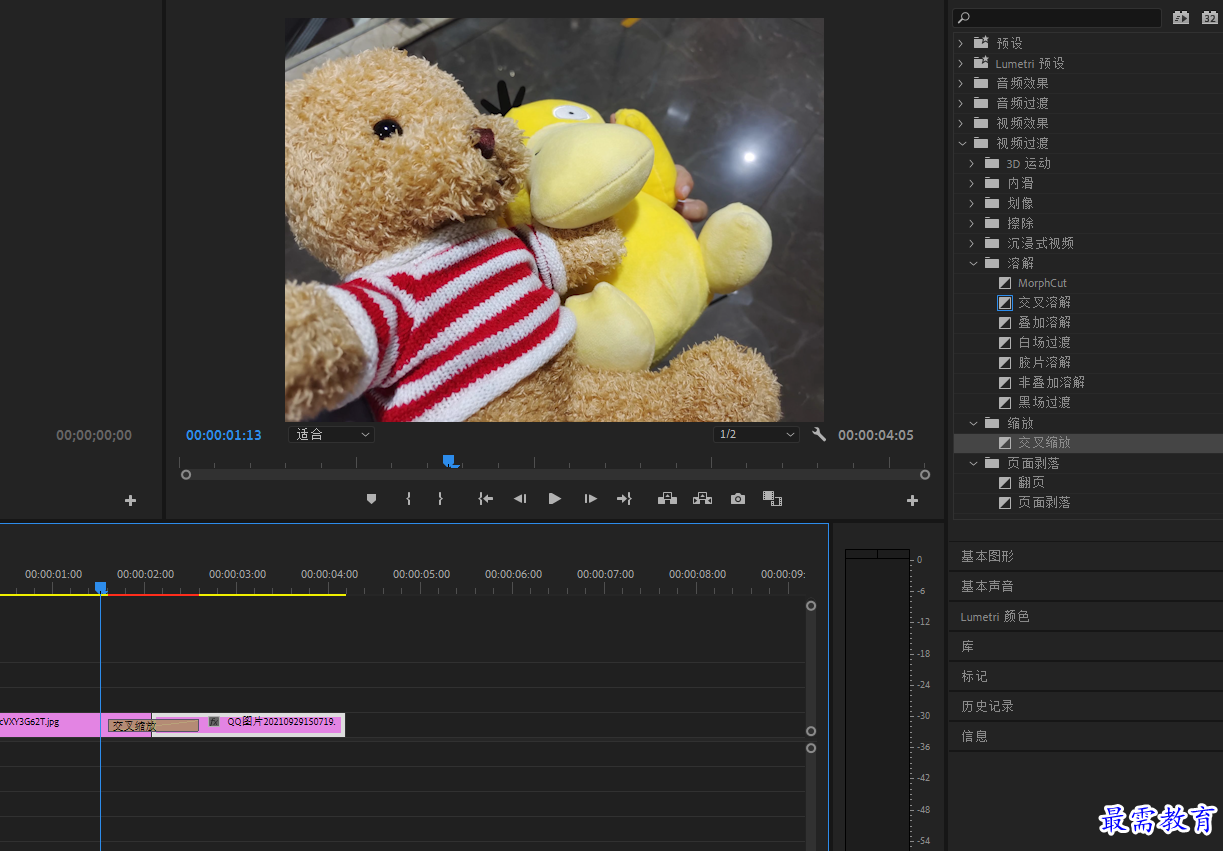The height and width of the screenshot is (851, 1223).
Task: Collapse the 溶解 folder
Action: [973, 263]
